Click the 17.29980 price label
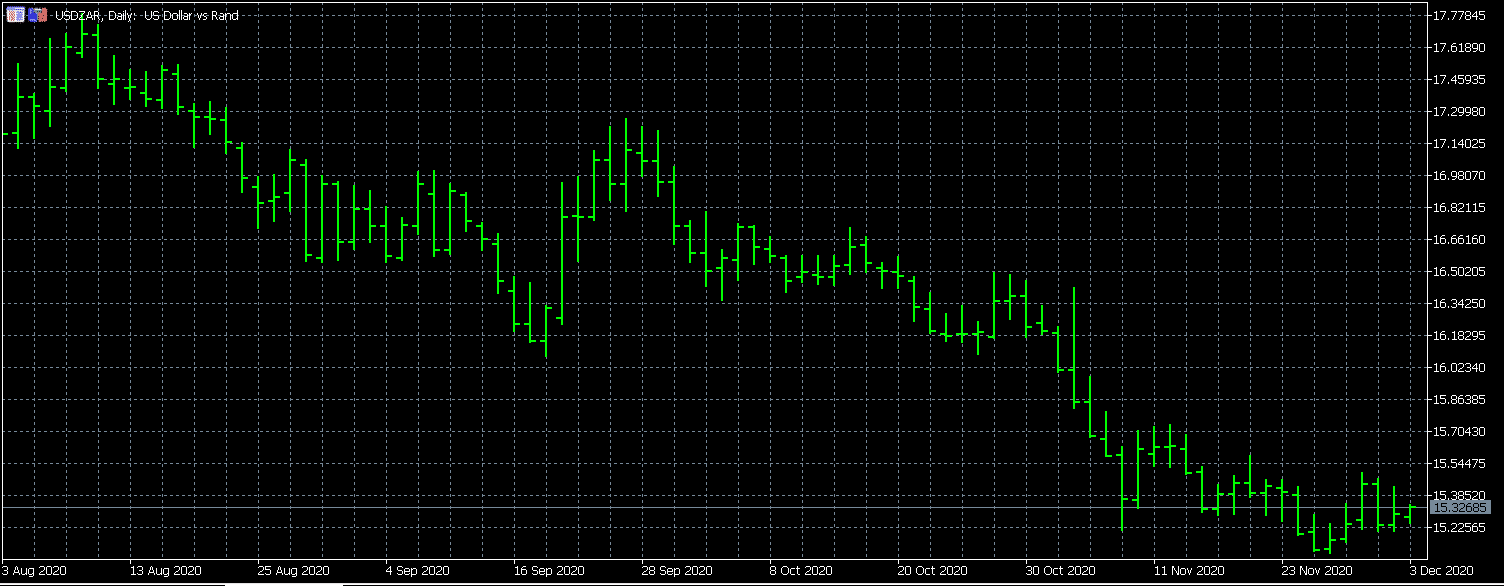 1458,111
